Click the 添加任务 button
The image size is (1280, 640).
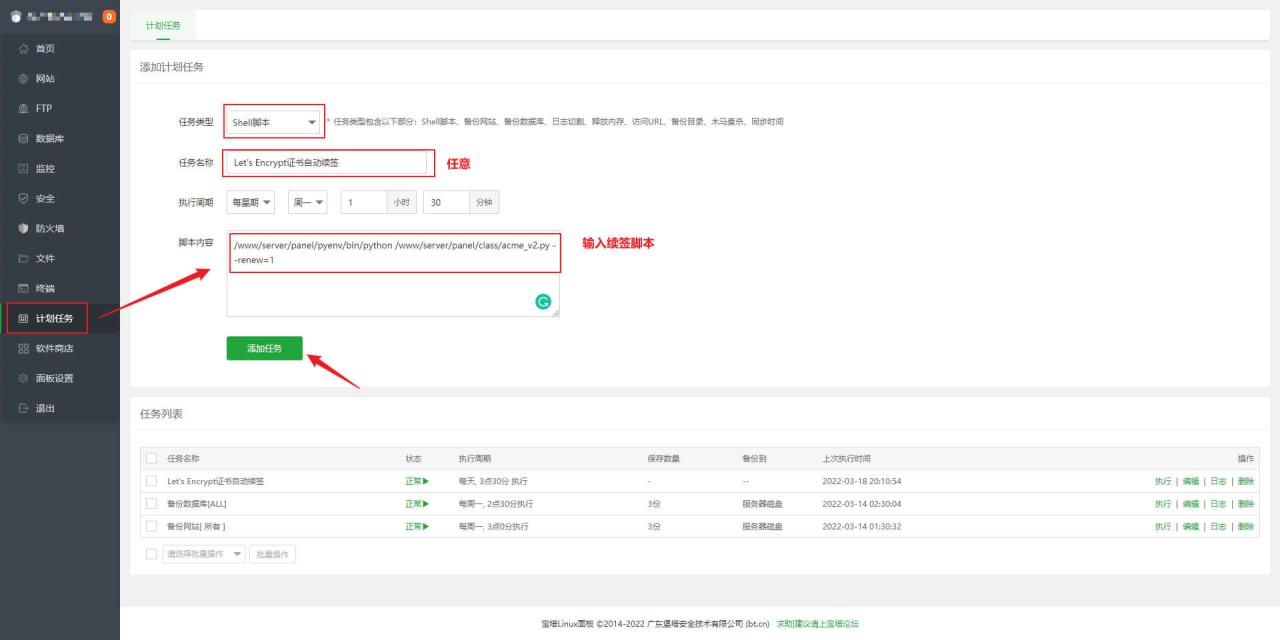(266, 348)
